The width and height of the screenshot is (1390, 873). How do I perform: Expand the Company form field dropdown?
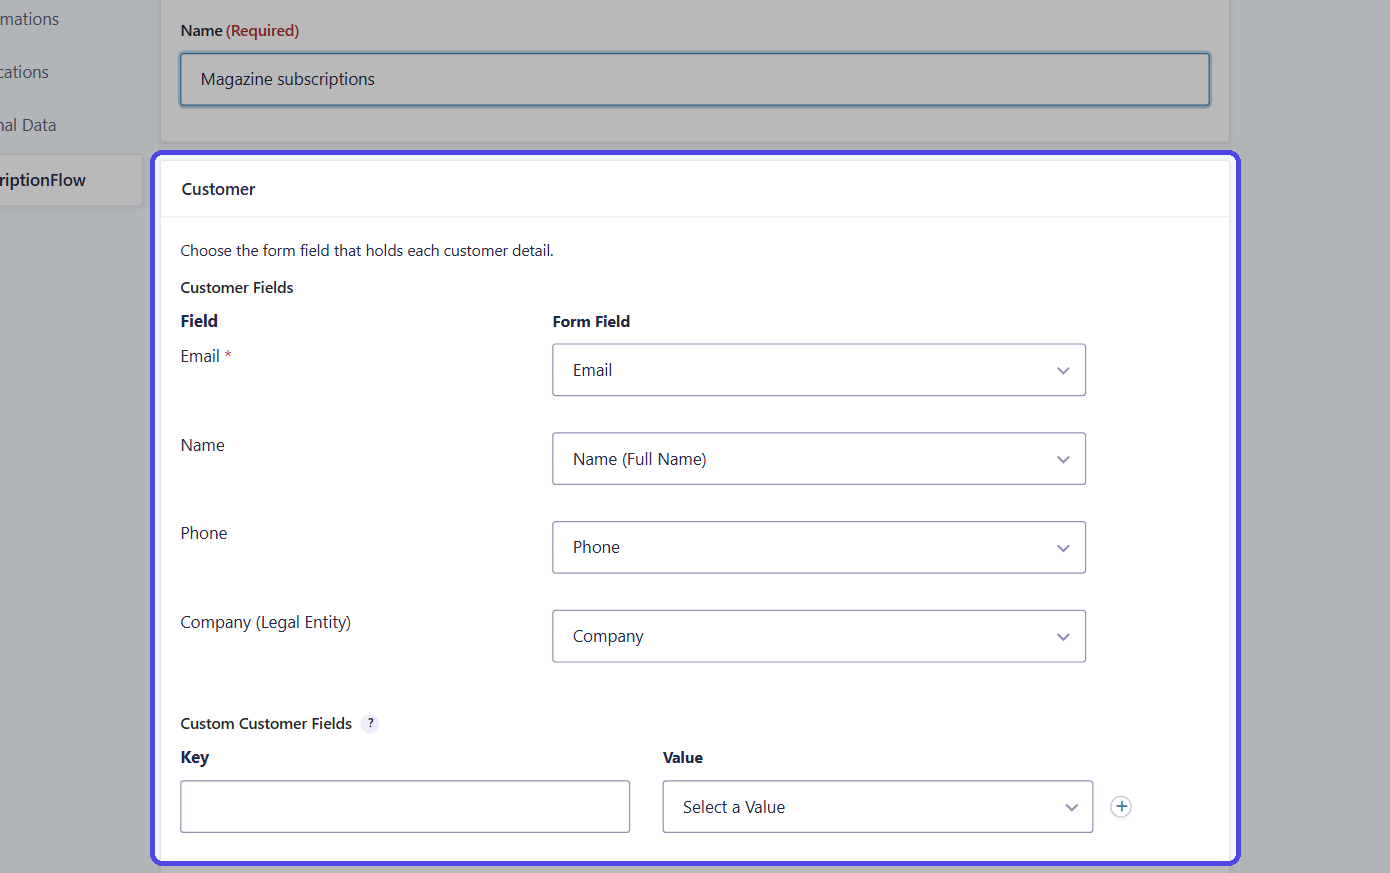(818, 636)
